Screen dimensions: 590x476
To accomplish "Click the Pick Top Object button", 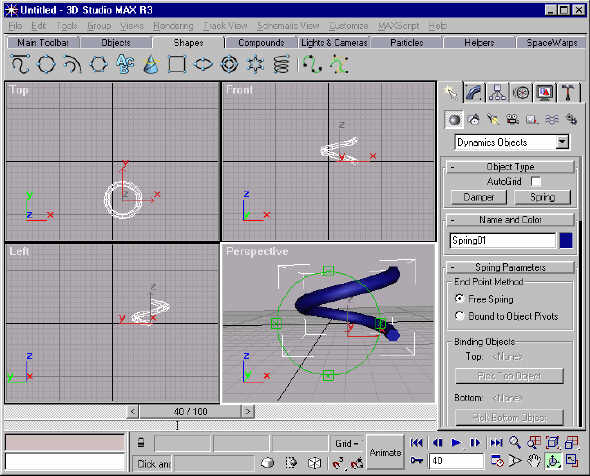I will coord(509,376).
